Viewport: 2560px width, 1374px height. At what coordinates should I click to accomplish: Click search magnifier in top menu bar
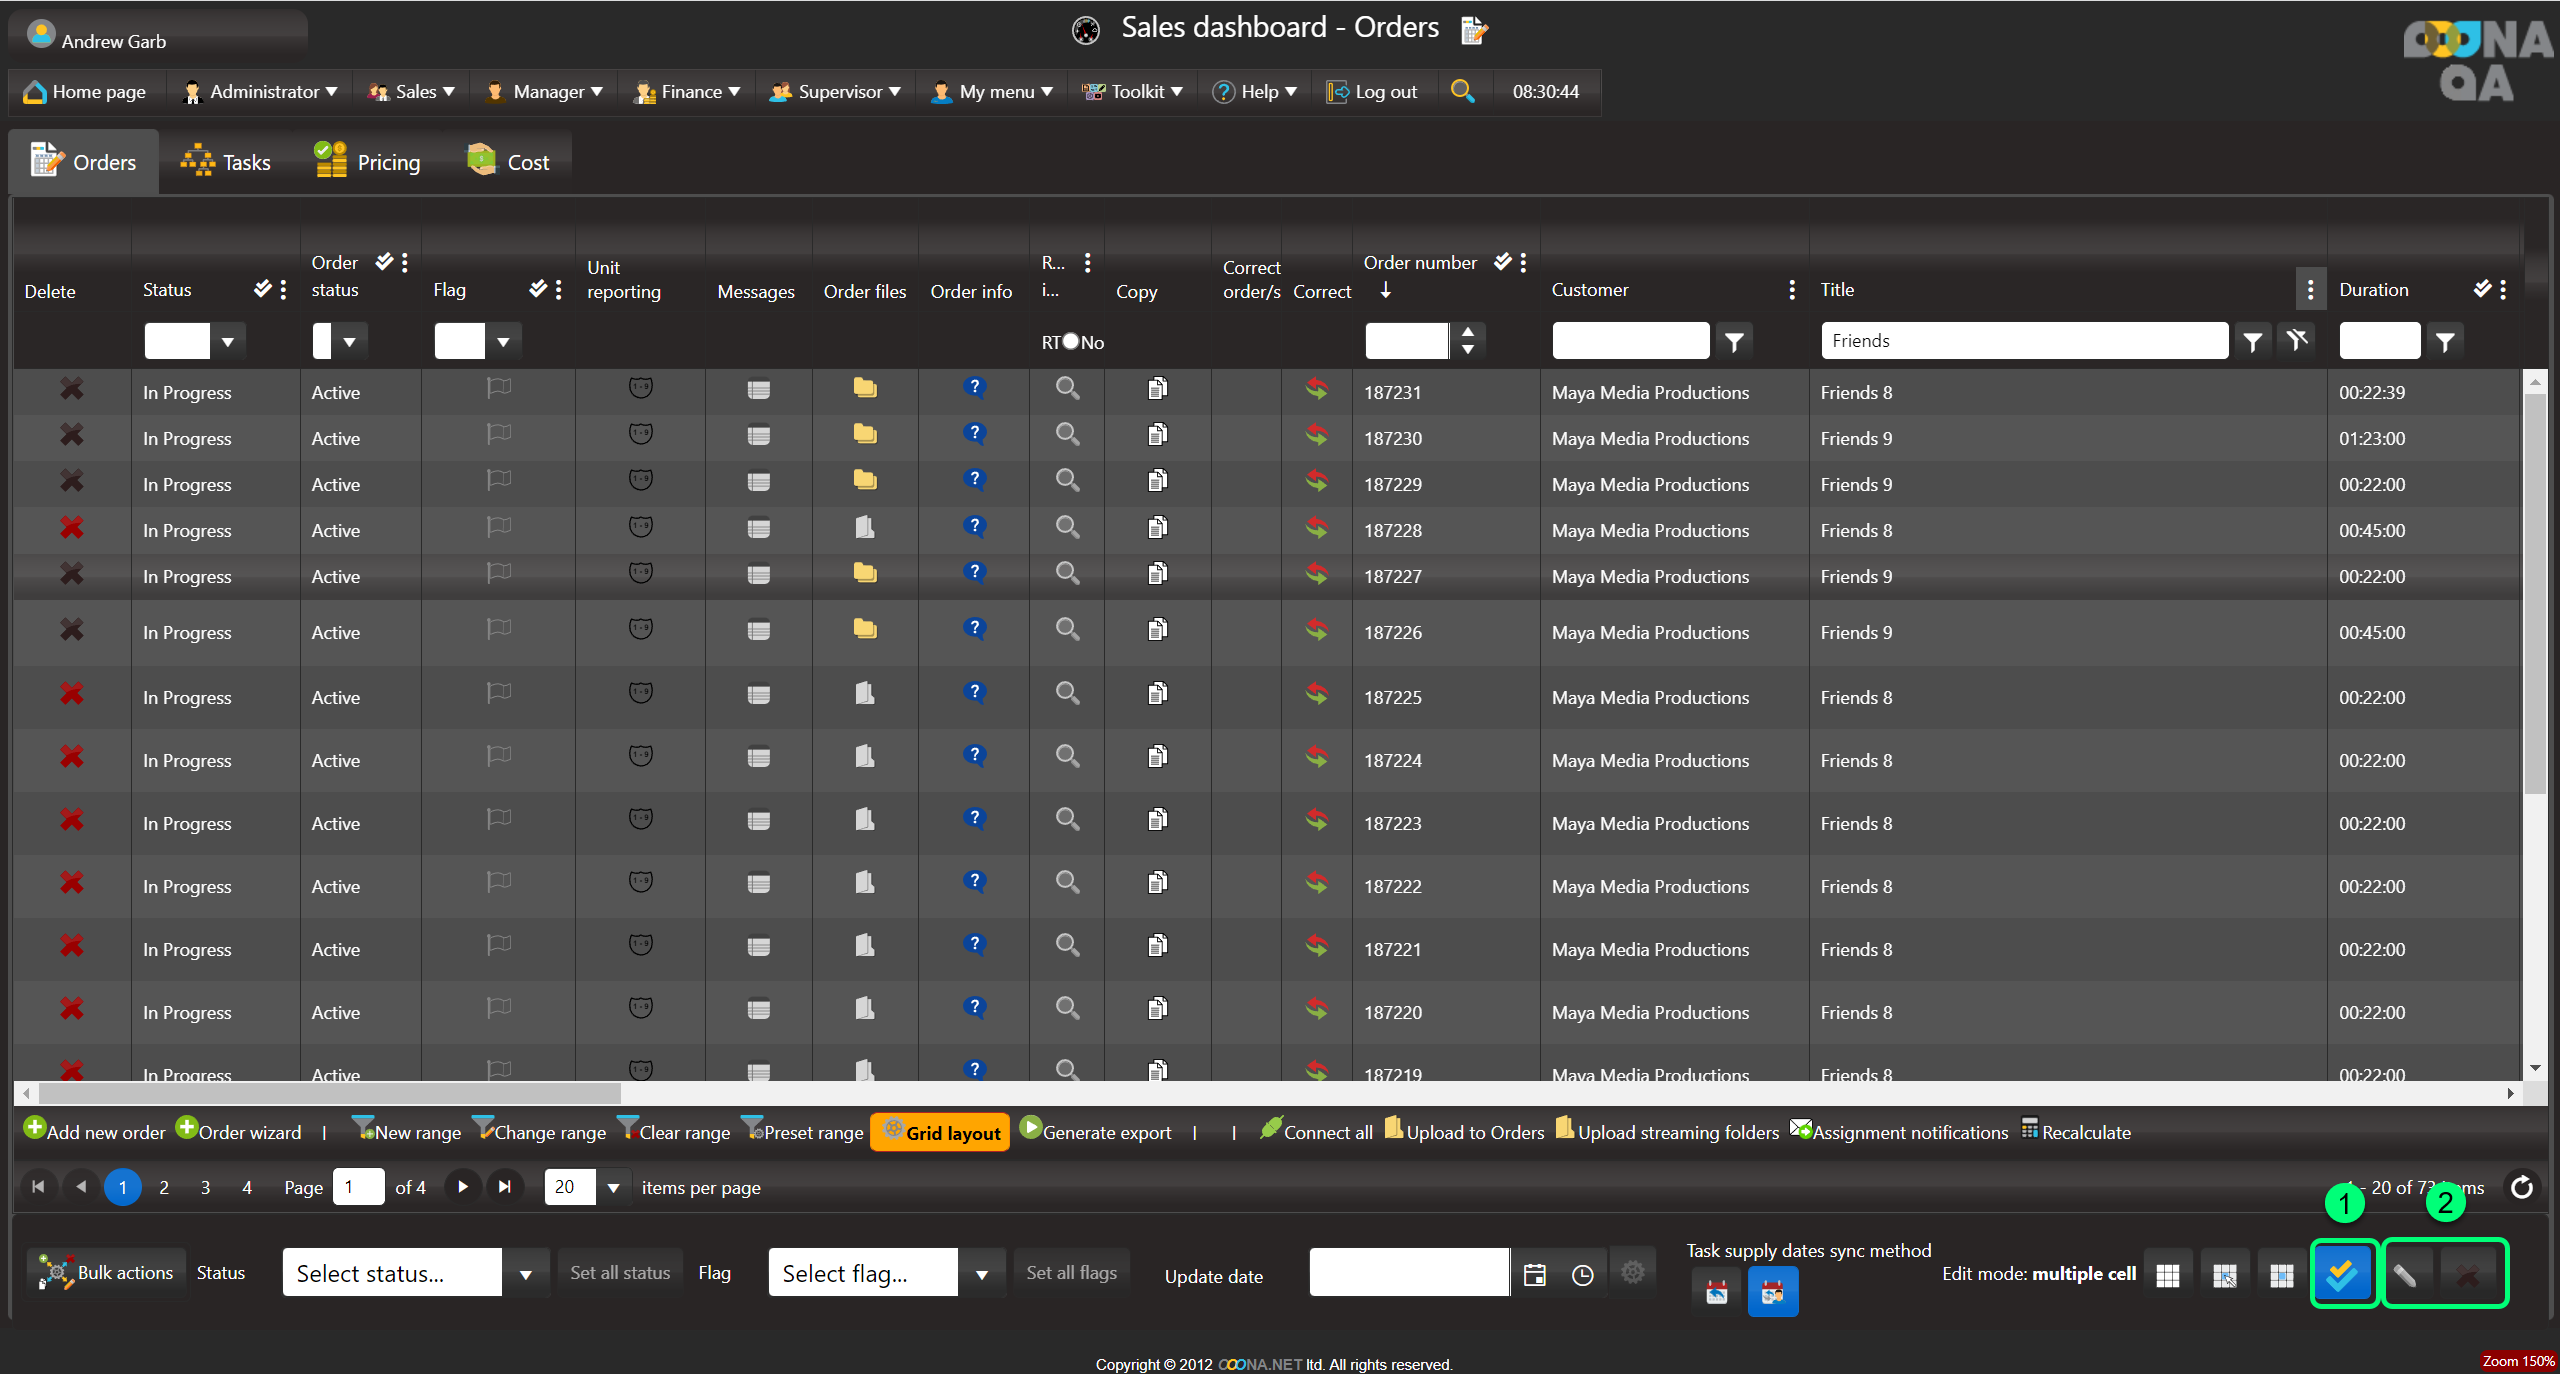1462,91
